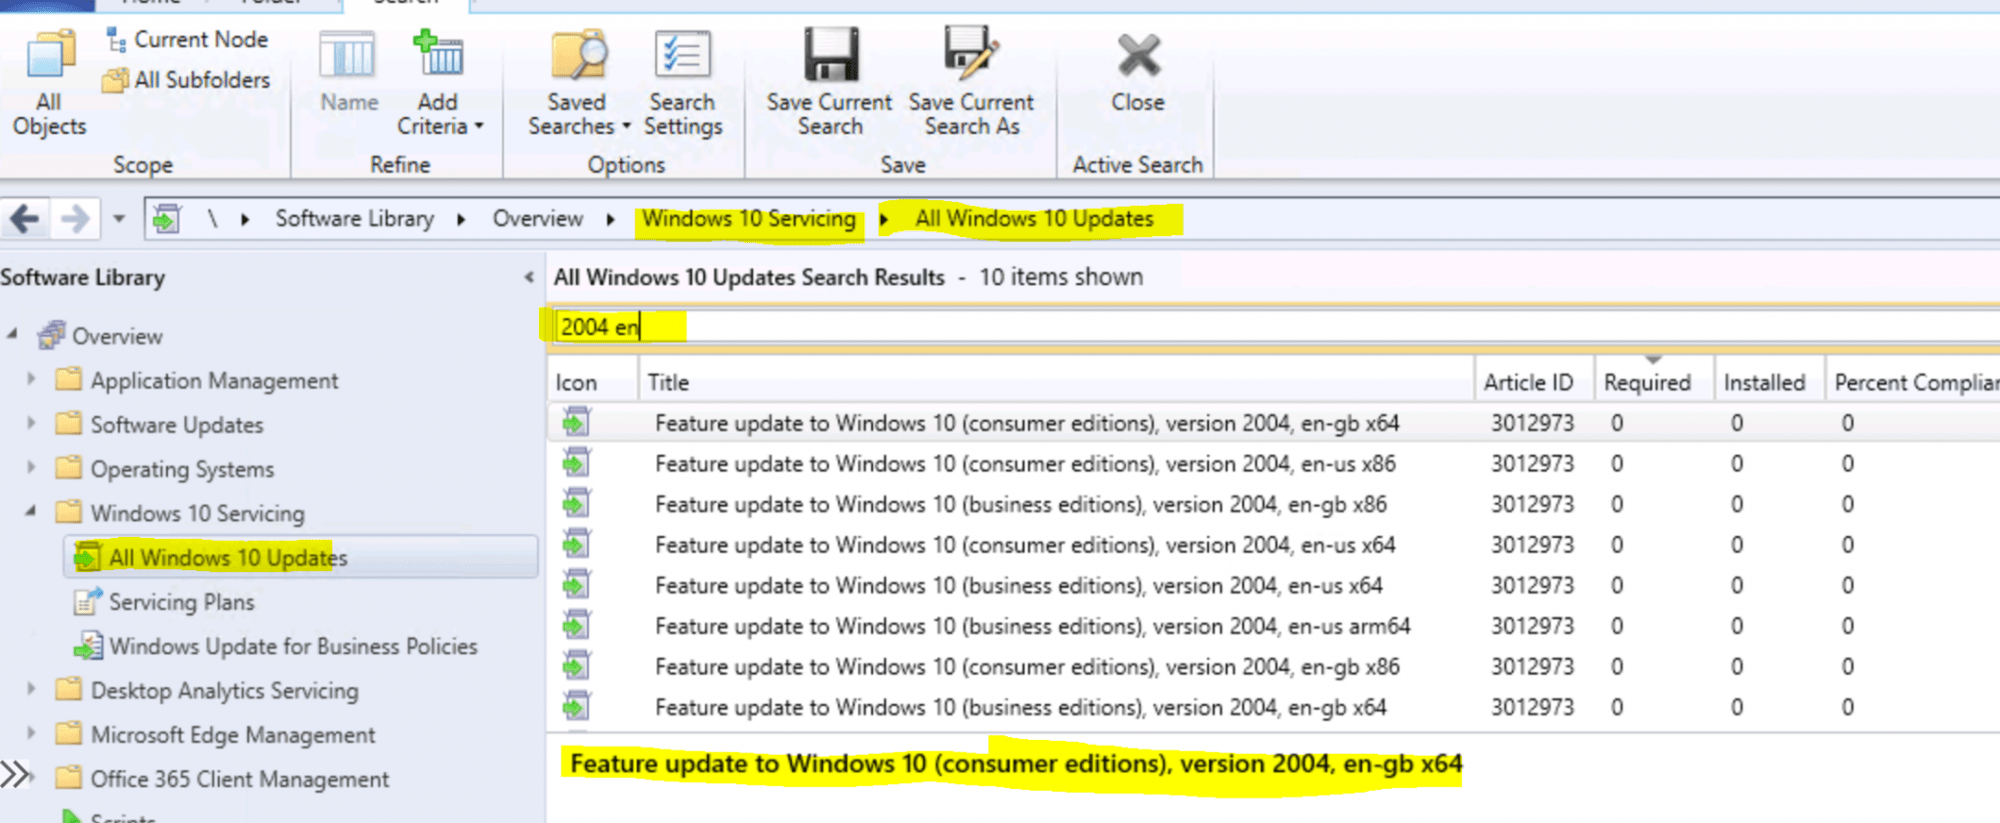
Task: Expand Application Management node
Action: click(31, 379)
